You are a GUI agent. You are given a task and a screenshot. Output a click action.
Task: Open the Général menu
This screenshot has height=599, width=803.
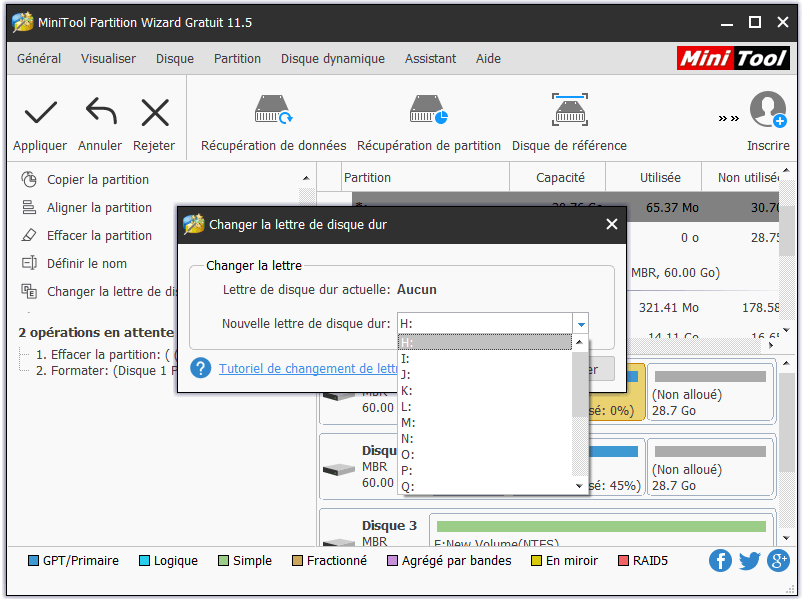pos(39,59)
